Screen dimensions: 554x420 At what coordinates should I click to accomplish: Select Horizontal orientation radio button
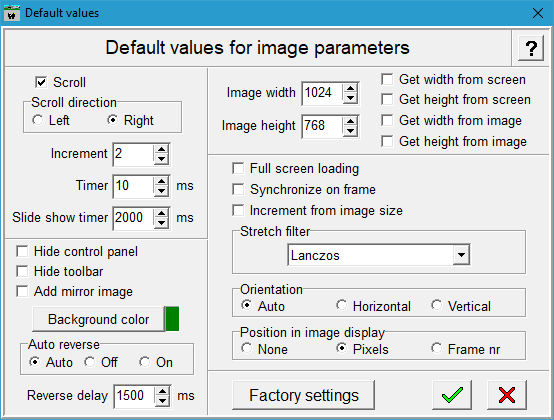click(x=342, y=305)
